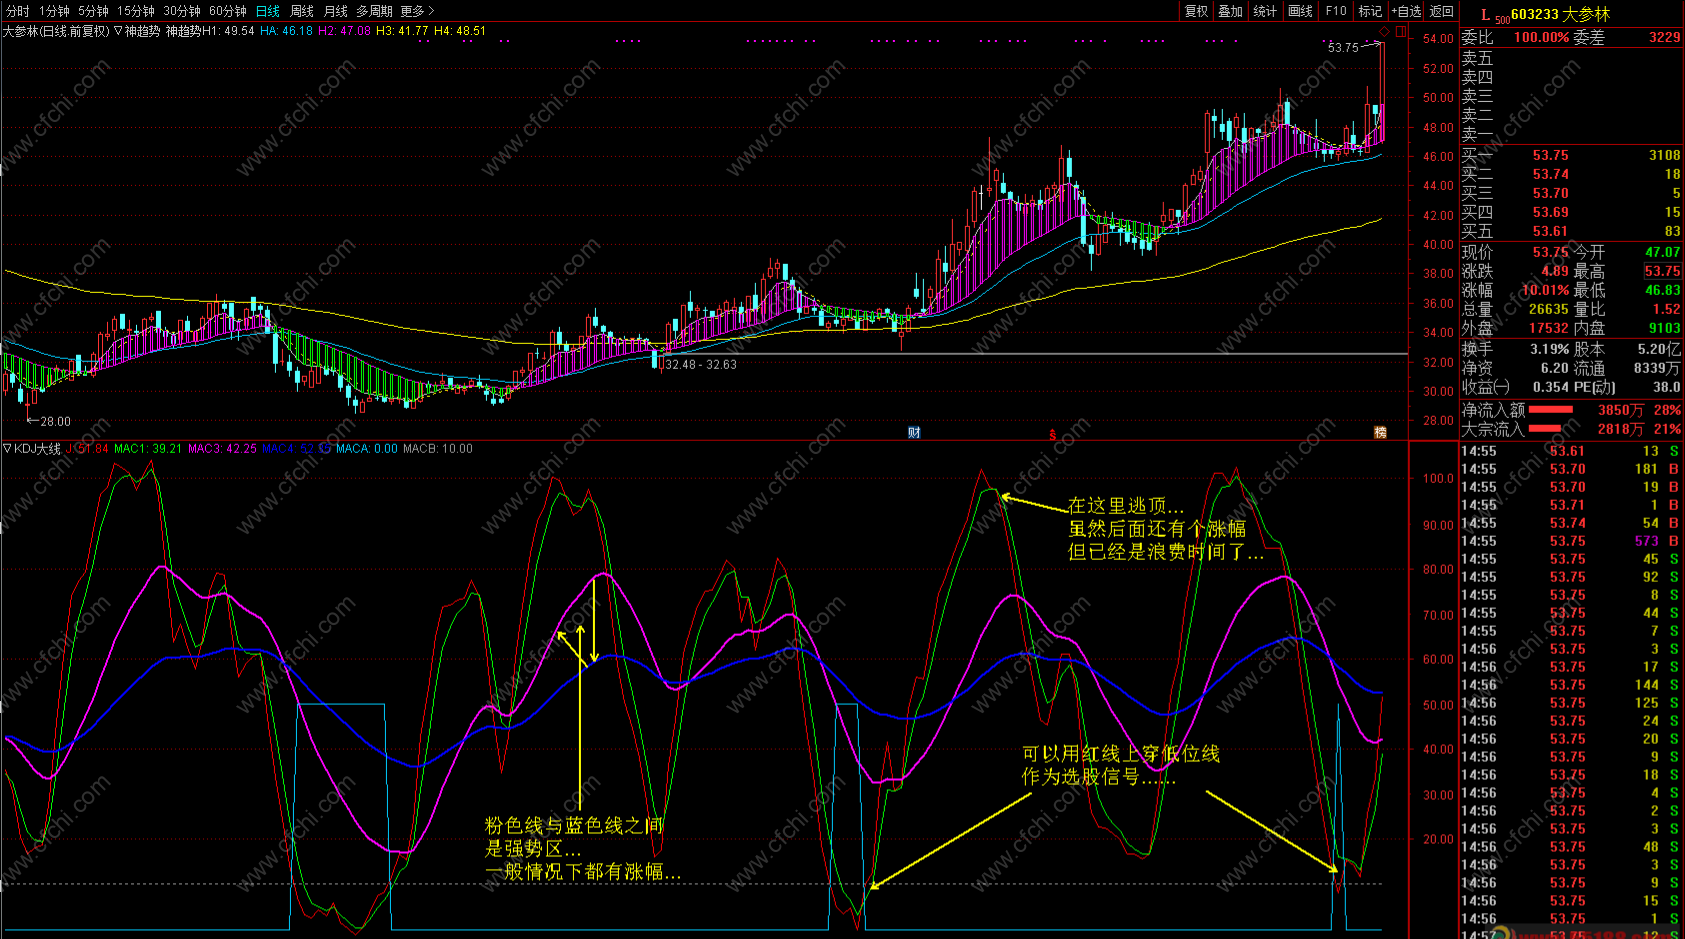The image size is (1685, 939).
Task: Click the small window layout icon beside diamond
Action: (1401, 31)
